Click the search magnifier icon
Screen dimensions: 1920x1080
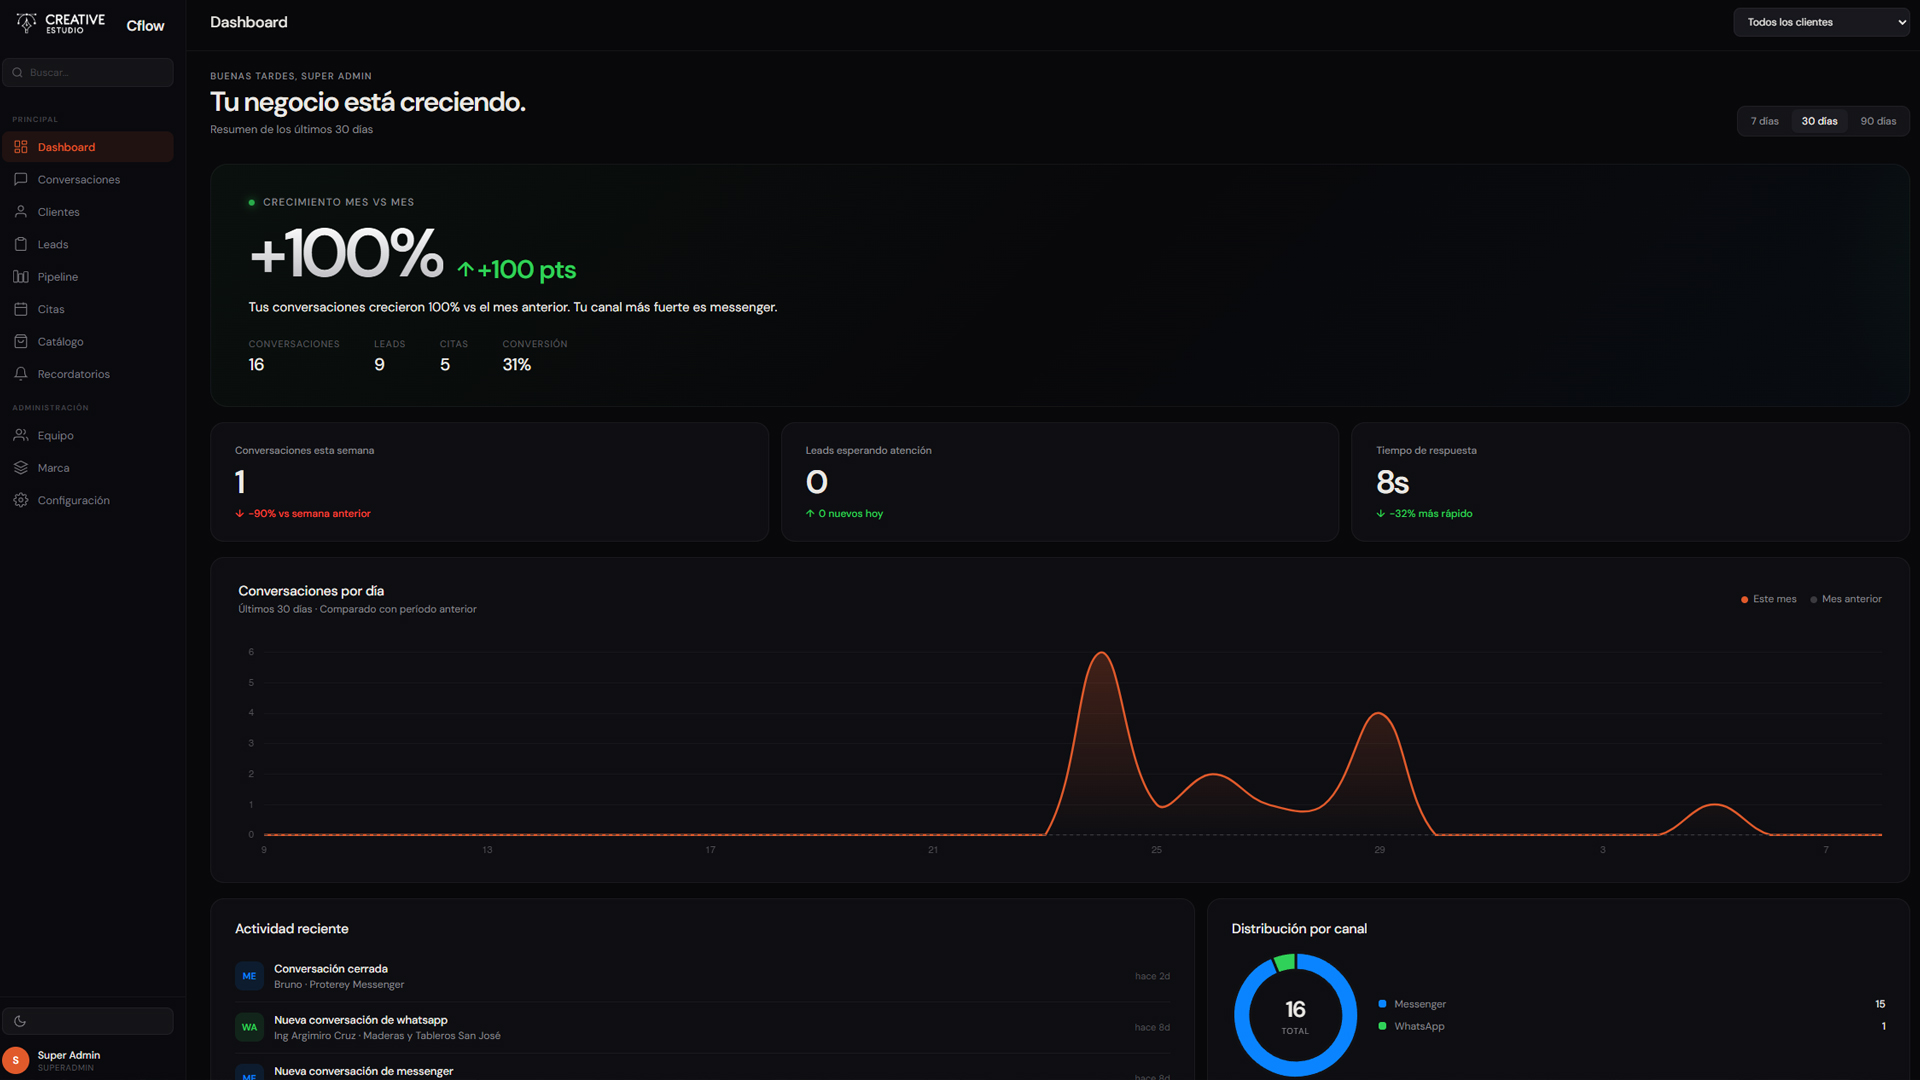coord(18,72)
